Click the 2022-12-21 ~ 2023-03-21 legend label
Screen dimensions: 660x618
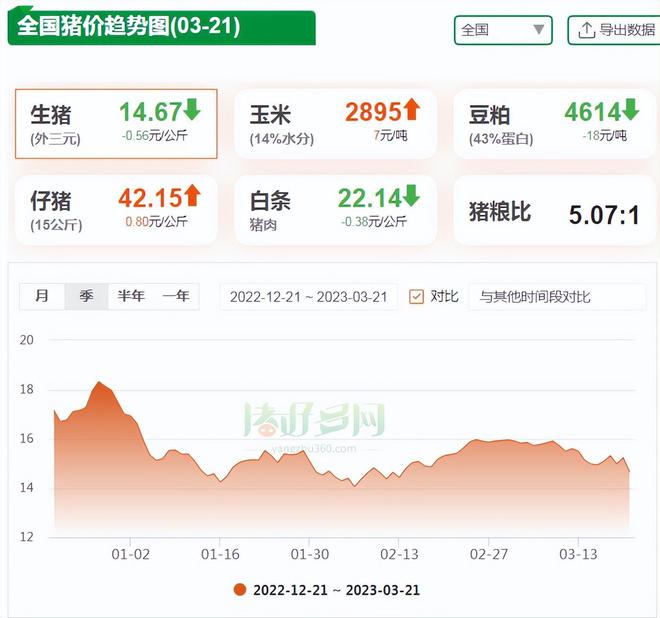tap(338, 590)
